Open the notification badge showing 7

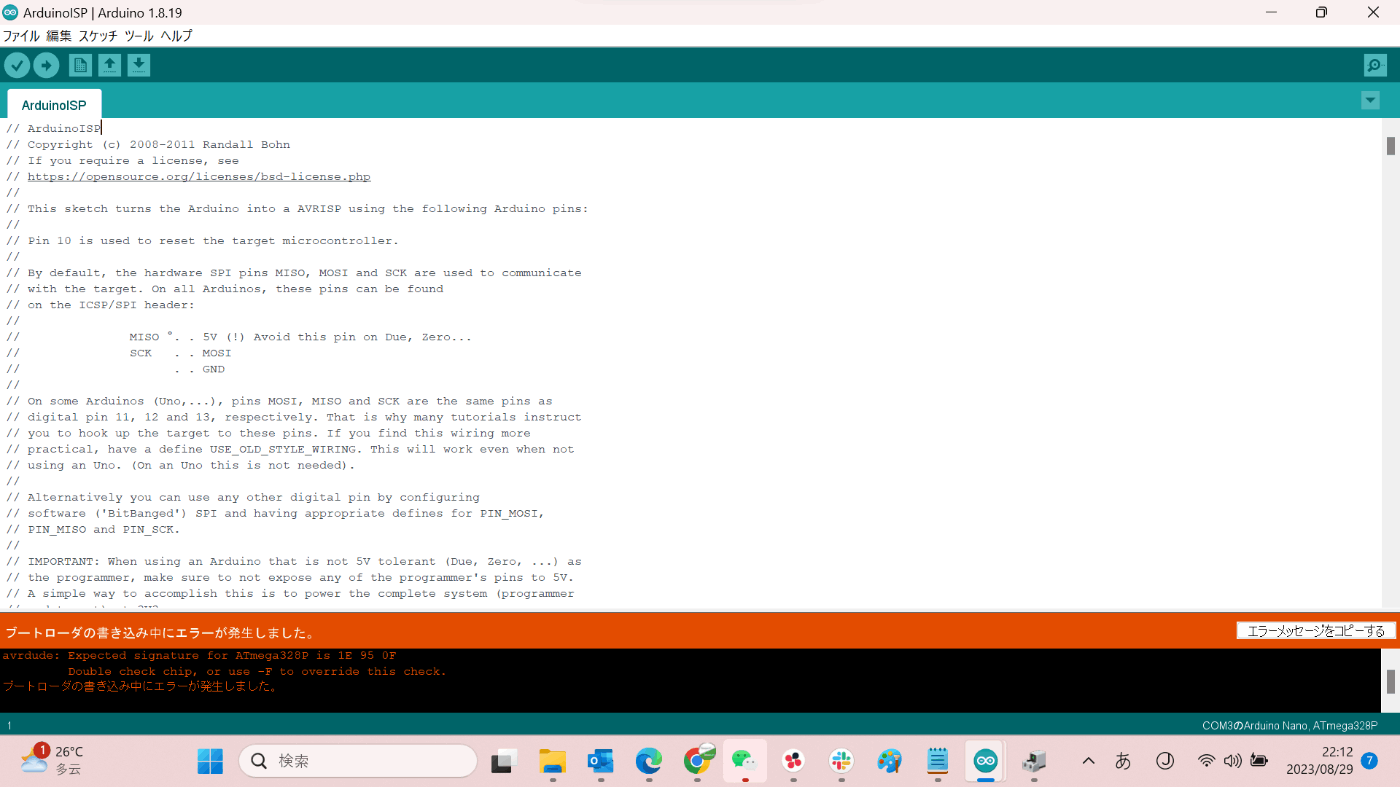(1370, 761)
